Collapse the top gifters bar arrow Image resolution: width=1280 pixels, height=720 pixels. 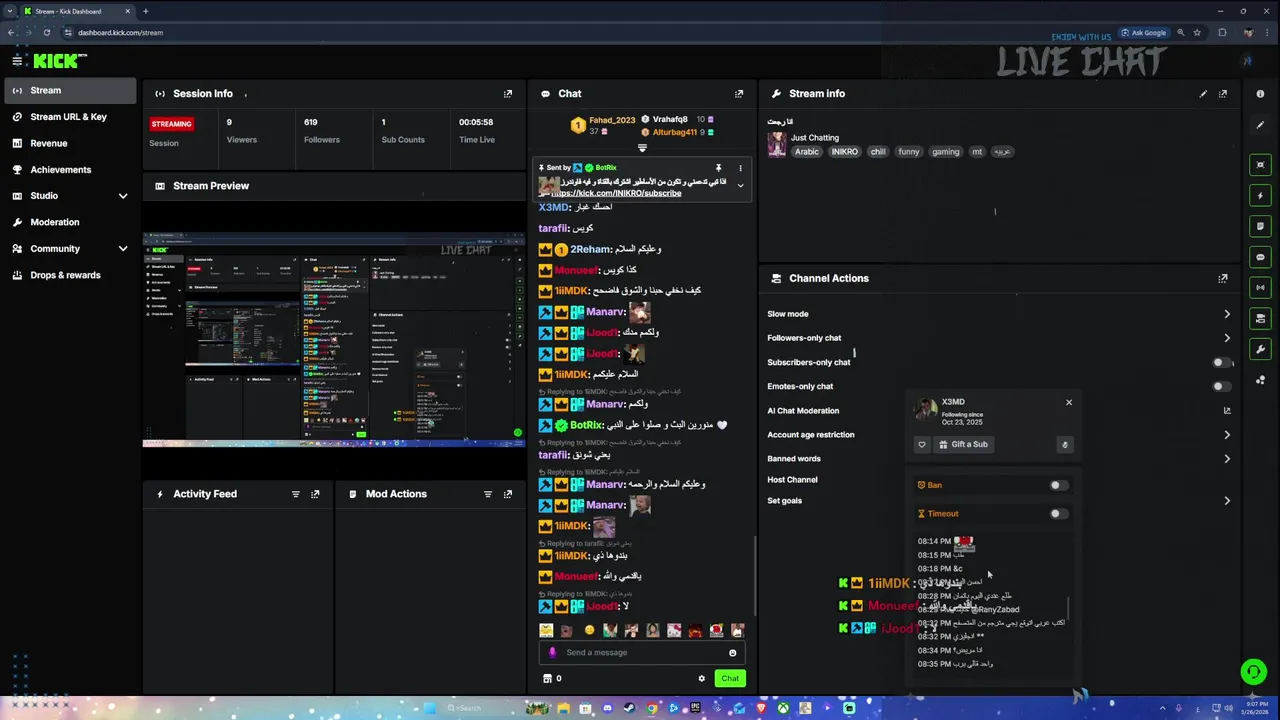tap(642, 148)
